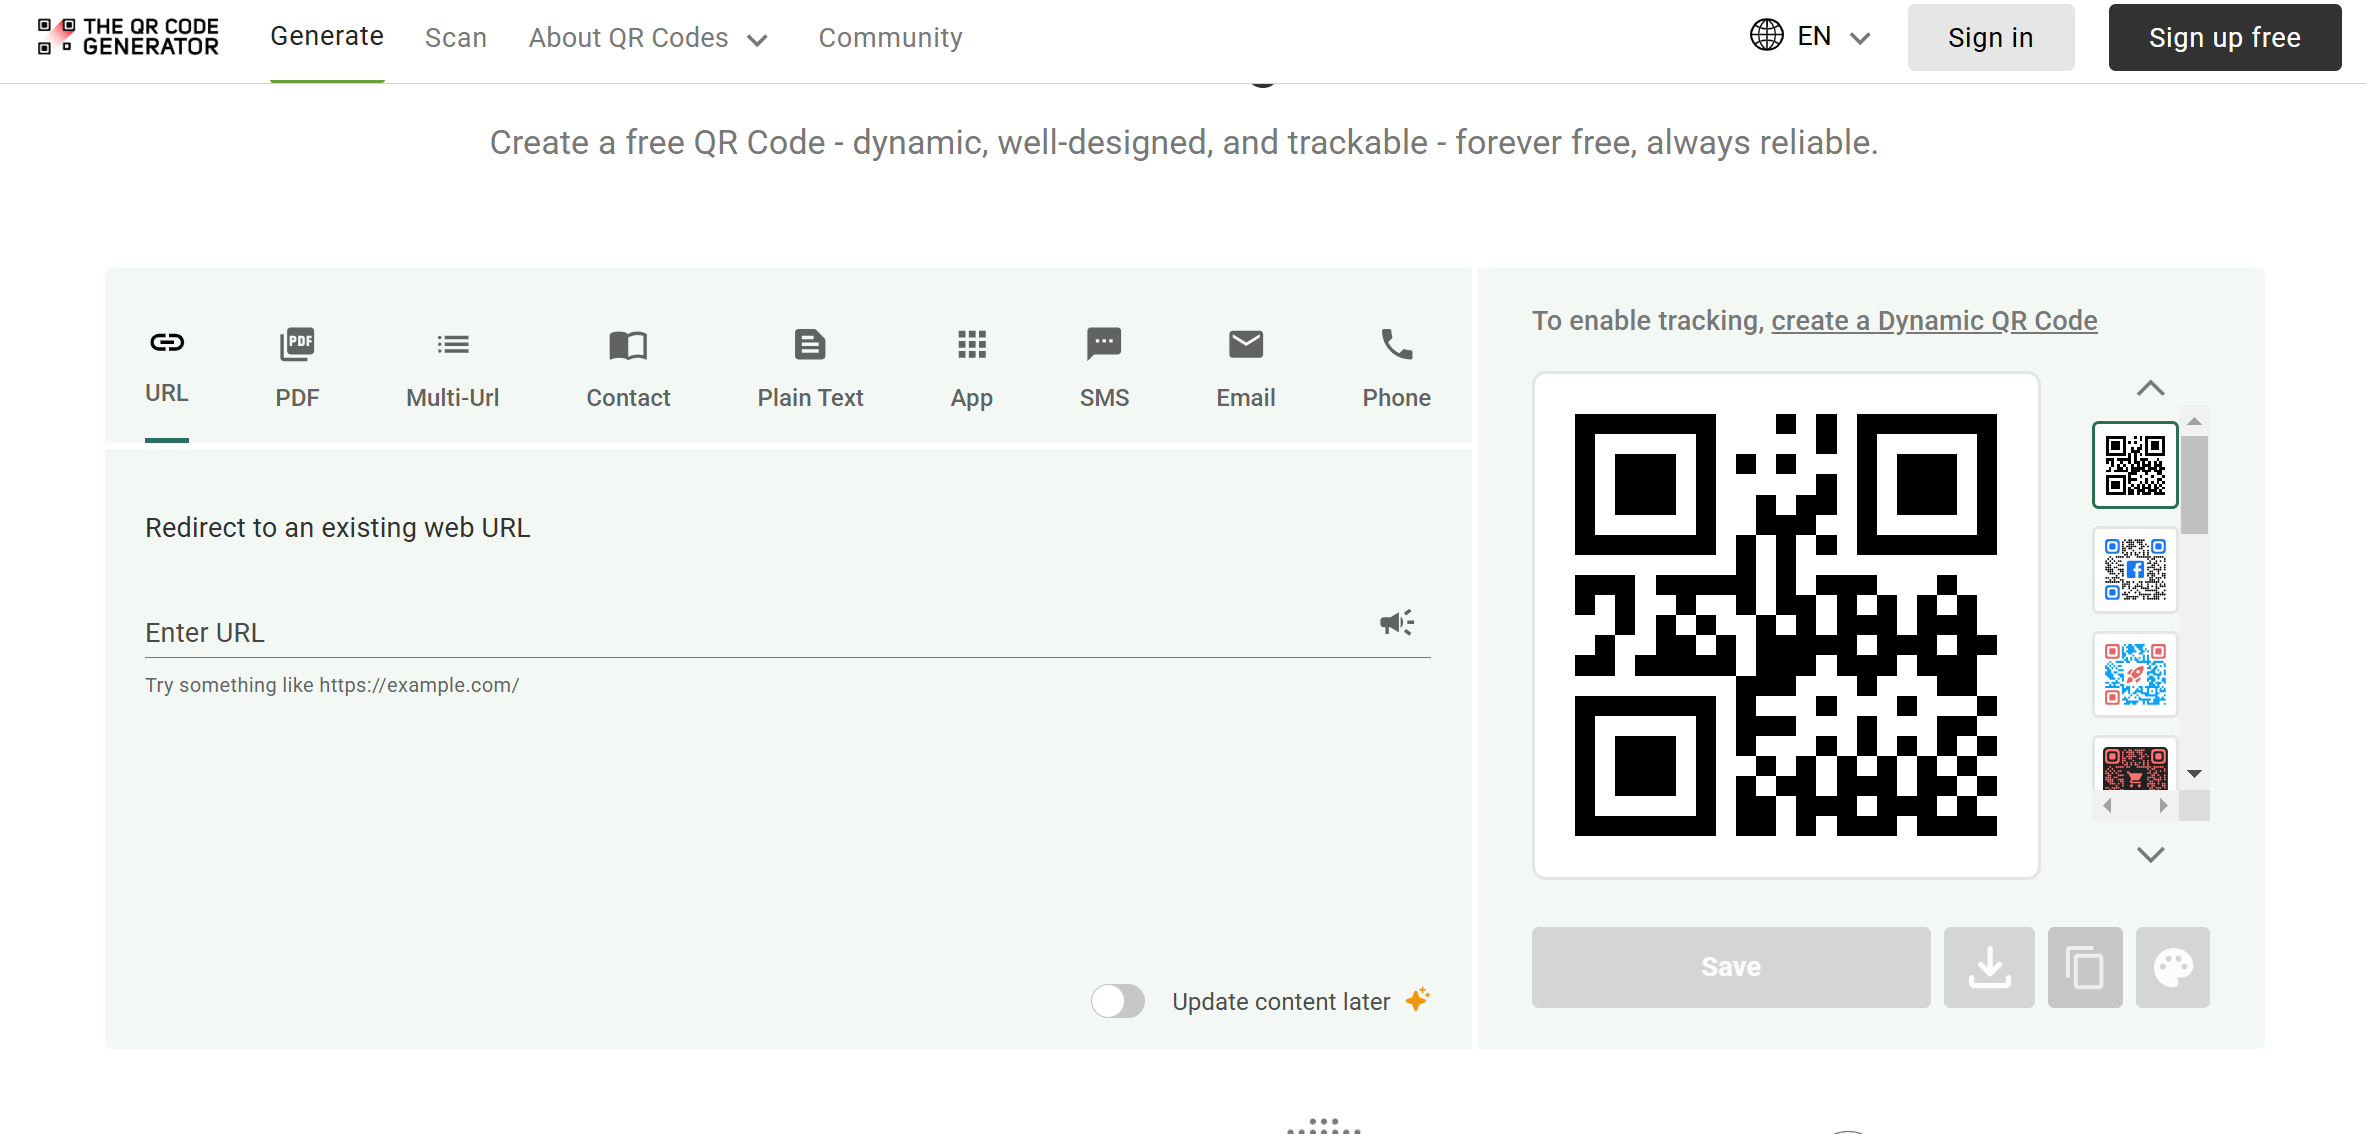Select the SMS chat bubble icon
Screen dimensions: 2366x1134
click(x=1104, y=345)
